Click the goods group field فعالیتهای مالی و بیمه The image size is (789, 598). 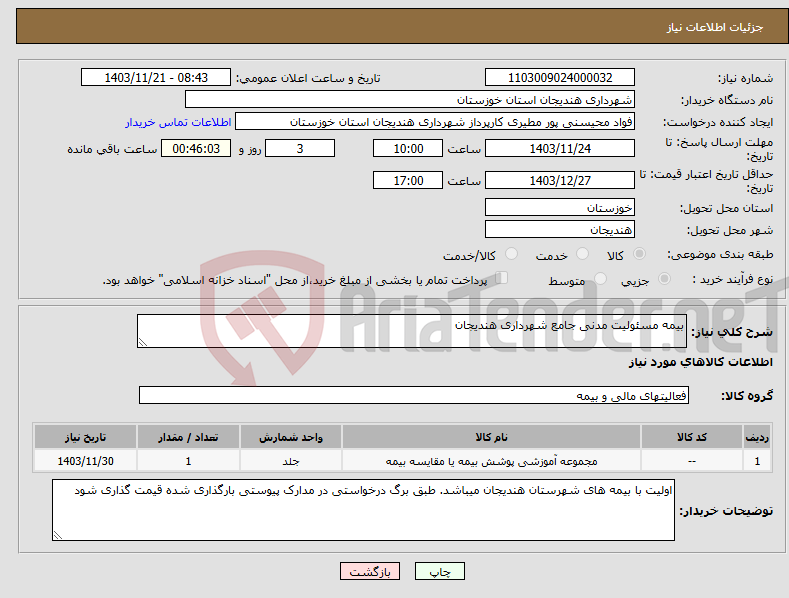pos(414,396)
